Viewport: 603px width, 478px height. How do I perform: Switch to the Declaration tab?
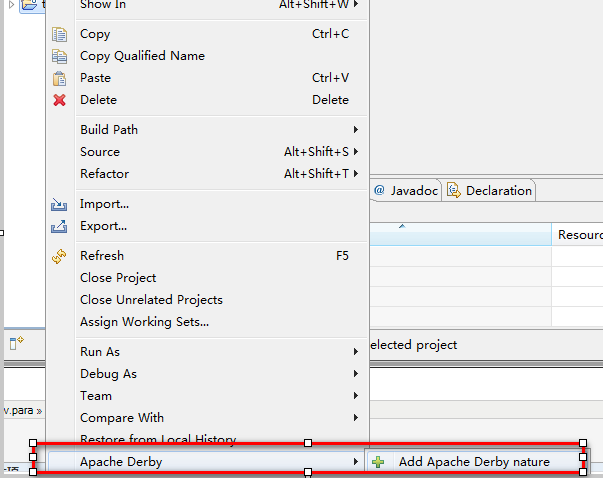point(490,190)
